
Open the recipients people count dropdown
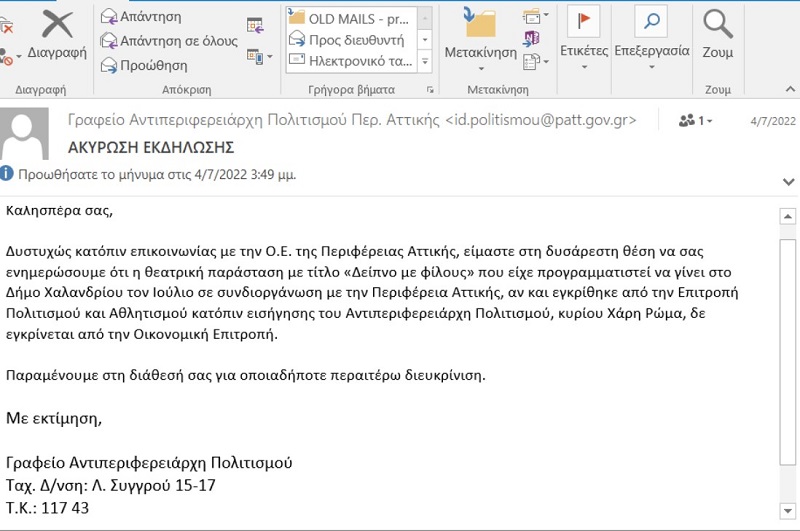696,121
